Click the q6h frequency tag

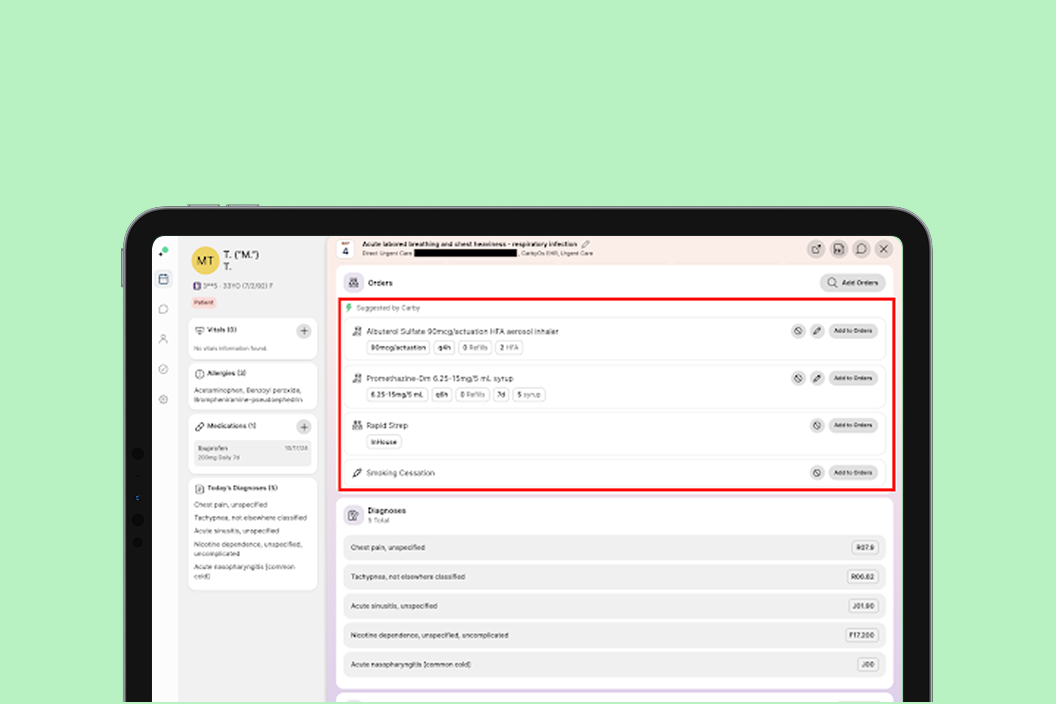coord(442,395)
